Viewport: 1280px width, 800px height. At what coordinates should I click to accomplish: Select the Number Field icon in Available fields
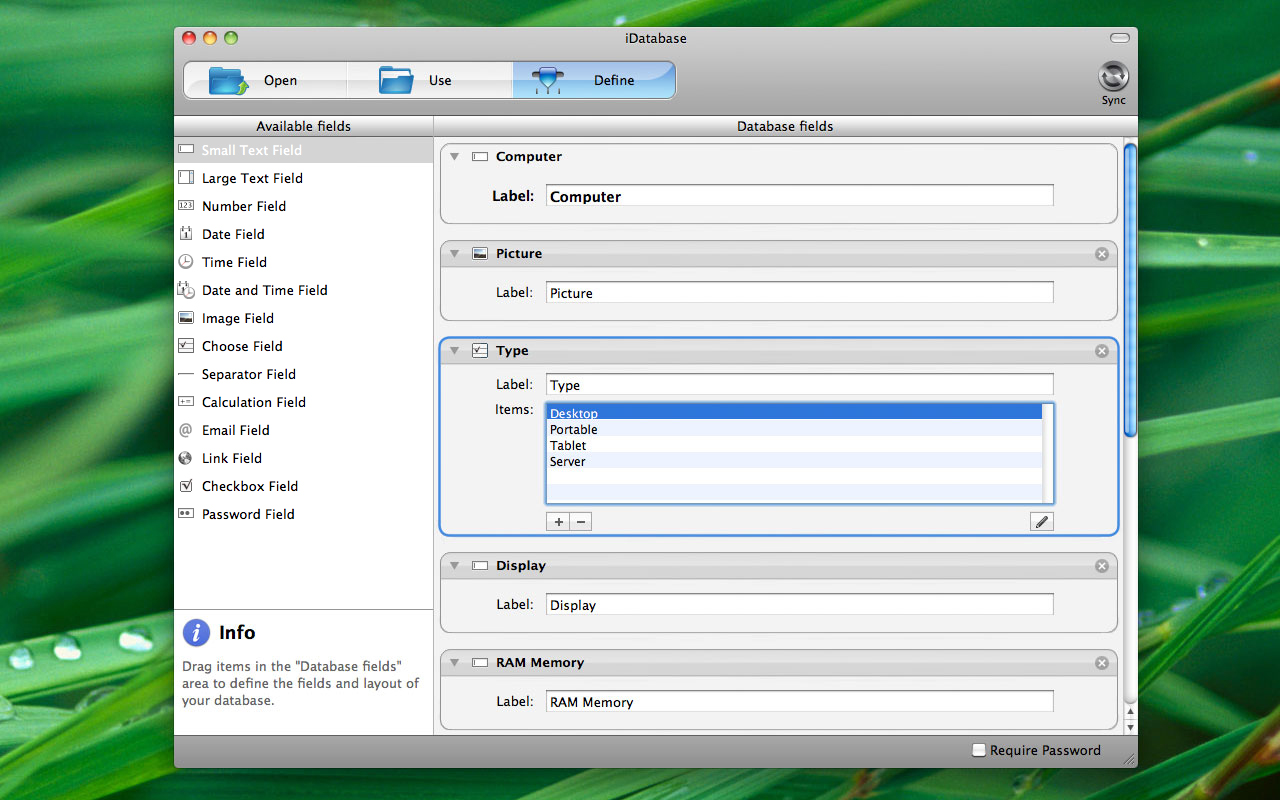pyautogui.click(x=186, y=206)
